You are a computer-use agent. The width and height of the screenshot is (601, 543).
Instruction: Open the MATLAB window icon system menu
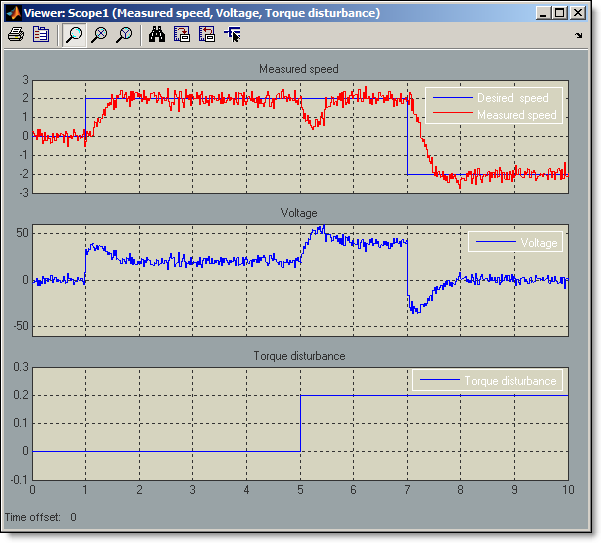13,13
